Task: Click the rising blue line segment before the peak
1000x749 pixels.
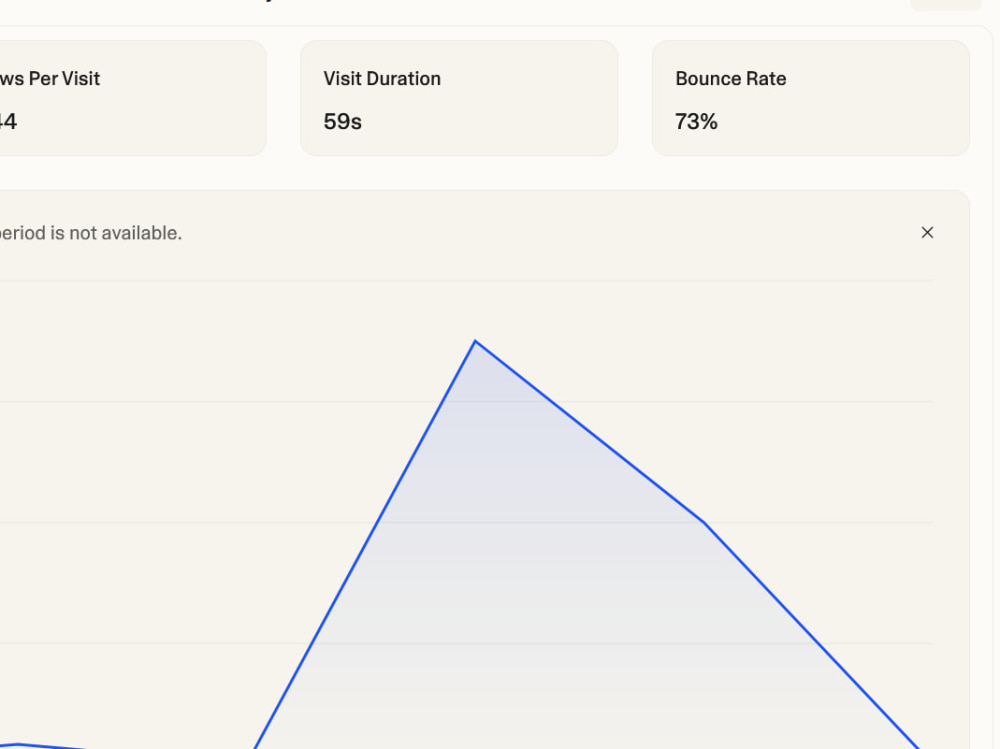Action: (365, 544)
